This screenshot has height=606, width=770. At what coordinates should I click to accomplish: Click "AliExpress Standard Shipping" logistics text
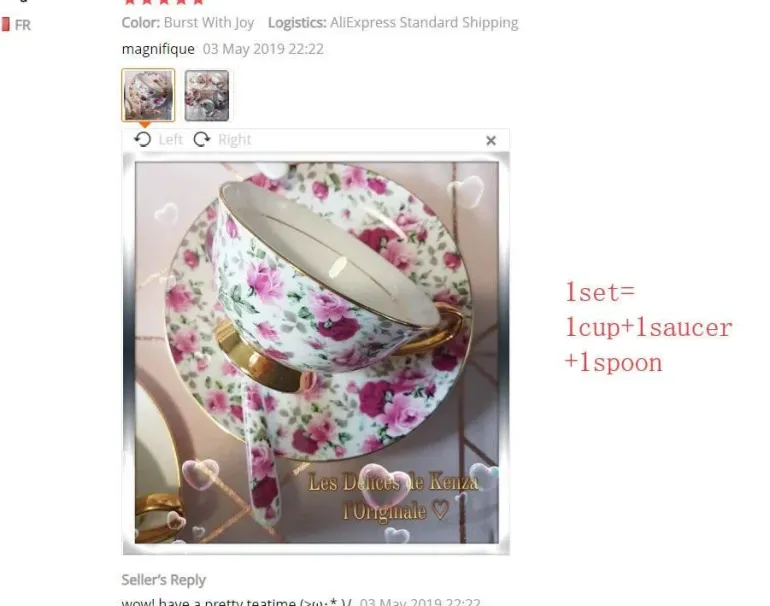coord(424,23)
